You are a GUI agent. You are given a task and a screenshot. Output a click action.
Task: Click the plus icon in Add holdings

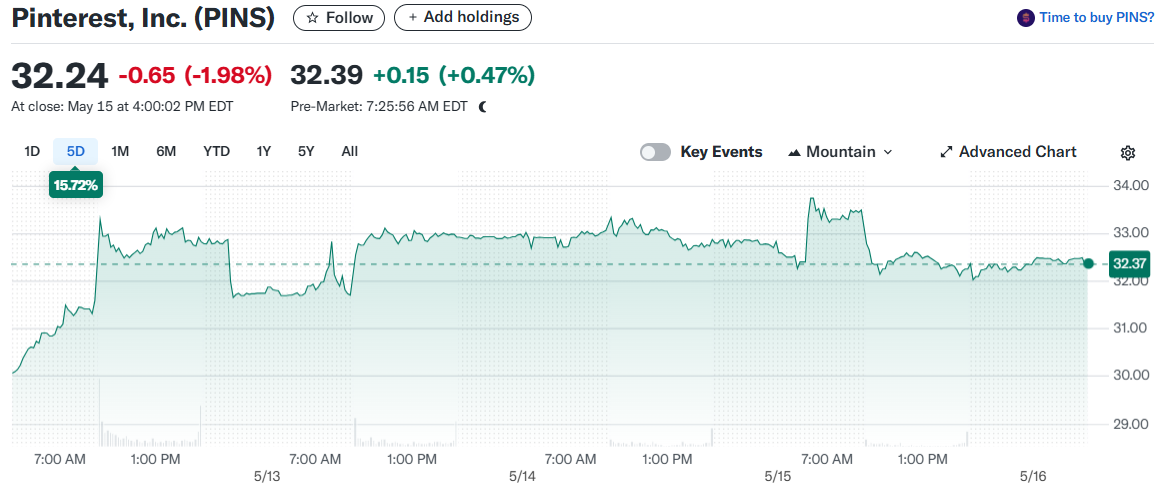pos(412,18)
